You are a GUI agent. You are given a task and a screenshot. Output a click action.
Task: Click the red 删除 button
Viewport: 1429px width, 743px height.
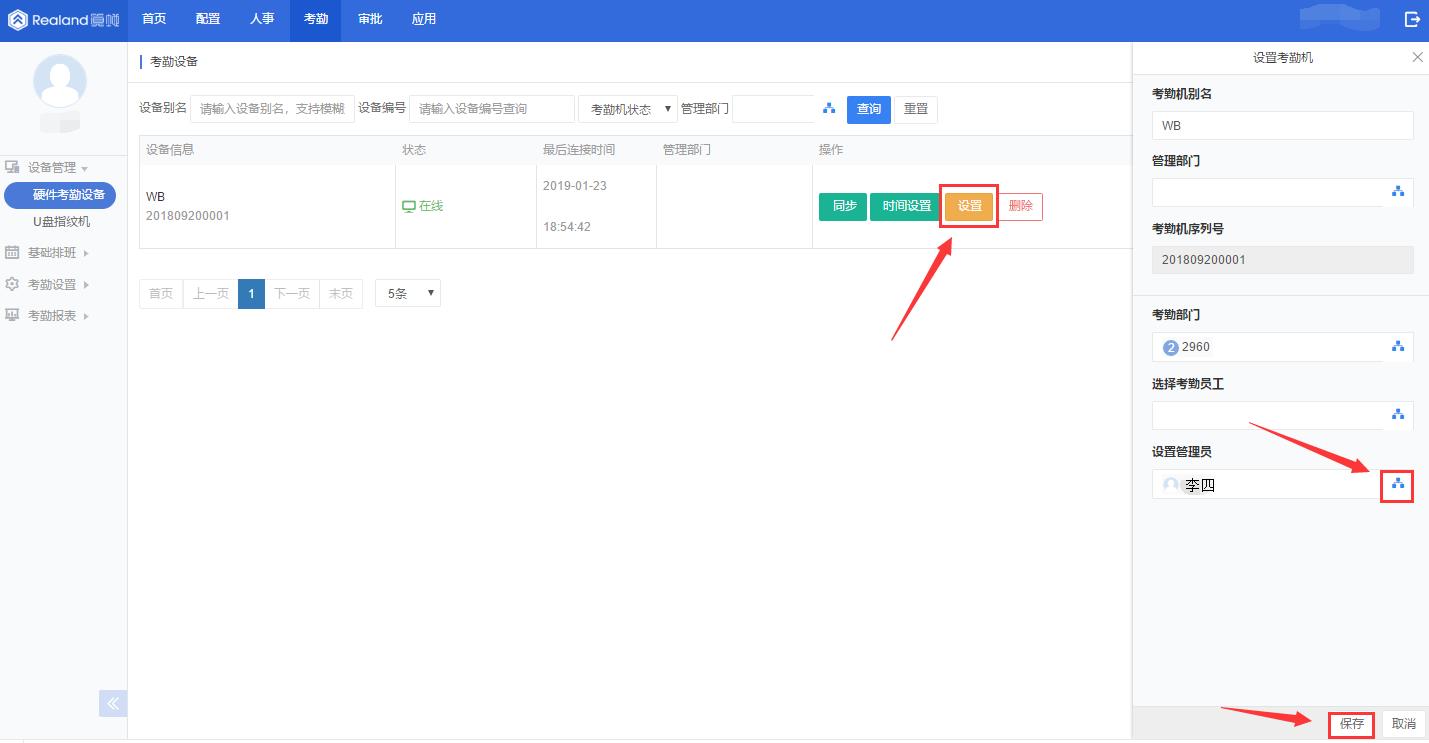(1020, 206)
